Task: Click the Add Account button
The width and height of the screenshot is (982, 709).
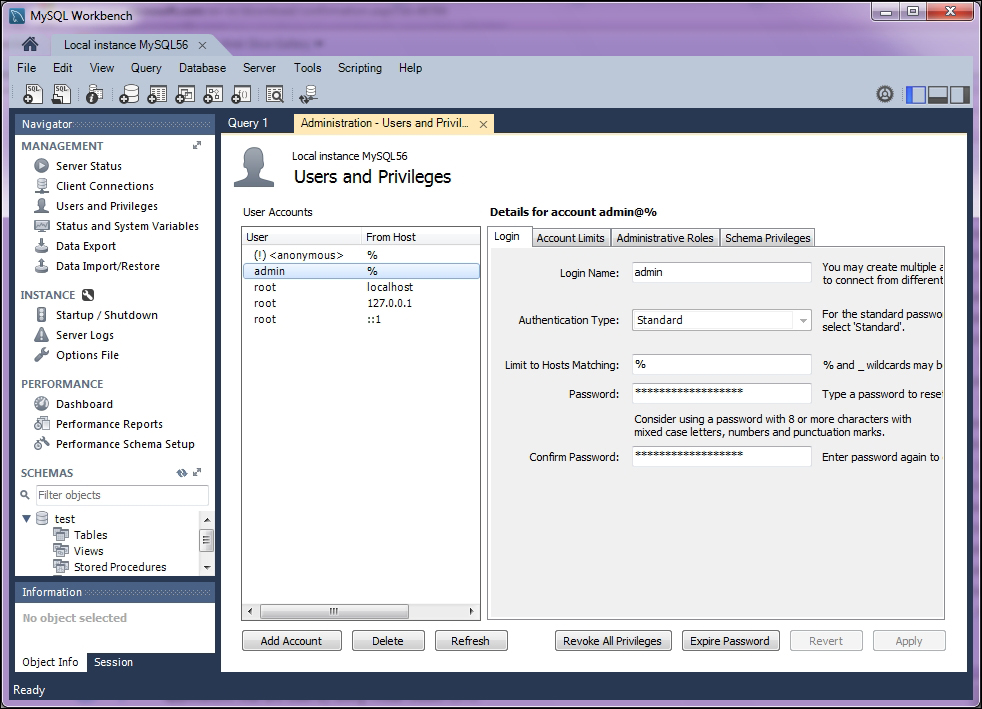Action: (292, 641)
